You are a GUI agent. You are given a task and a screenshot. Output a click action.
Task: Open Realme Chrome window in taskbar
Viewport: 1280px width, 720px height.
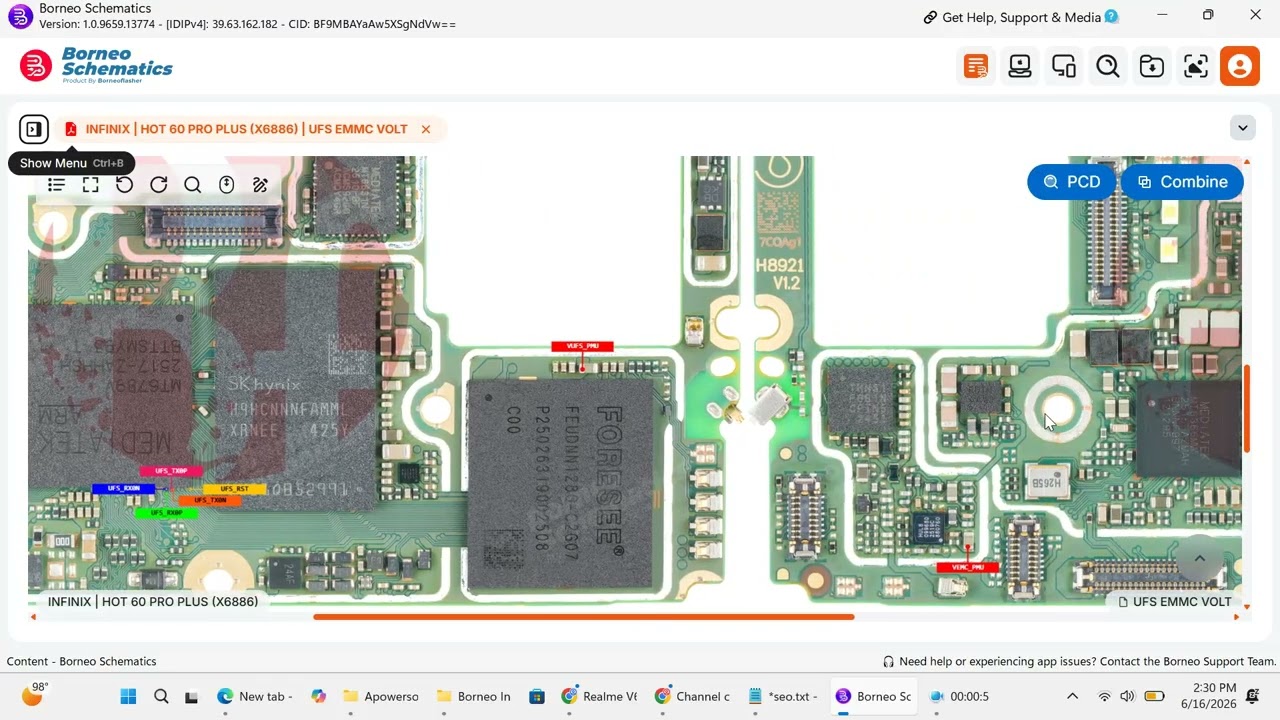click(599, 696)
